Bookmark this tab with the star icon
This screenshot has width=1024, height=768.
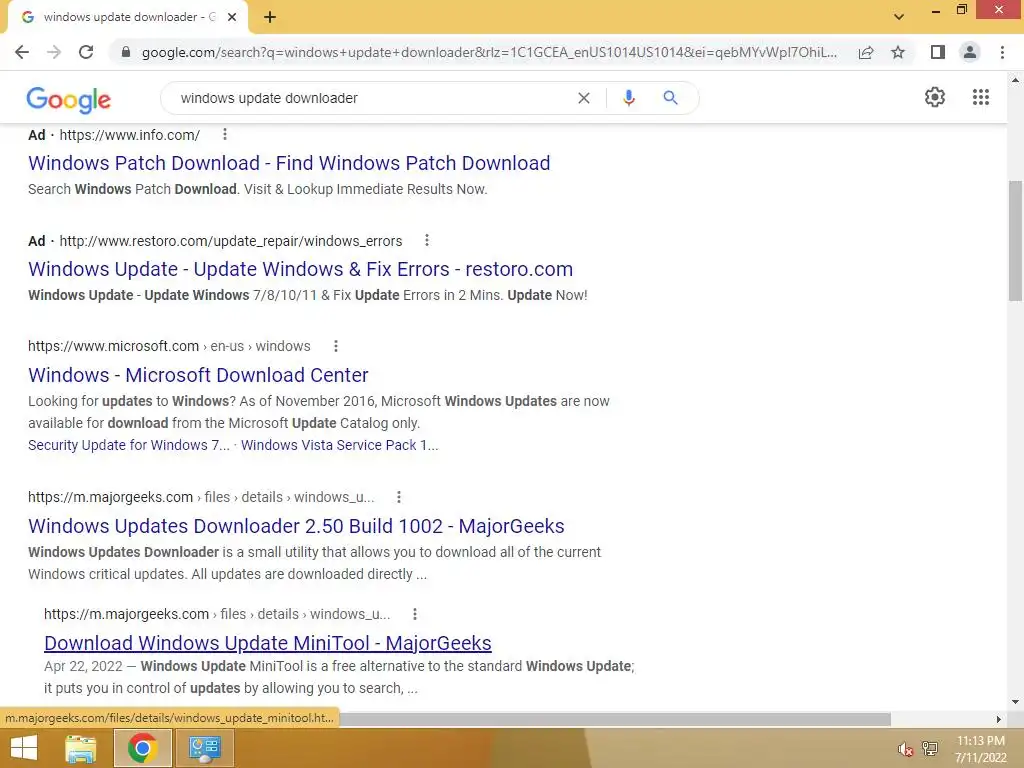(x=898, y=52)
